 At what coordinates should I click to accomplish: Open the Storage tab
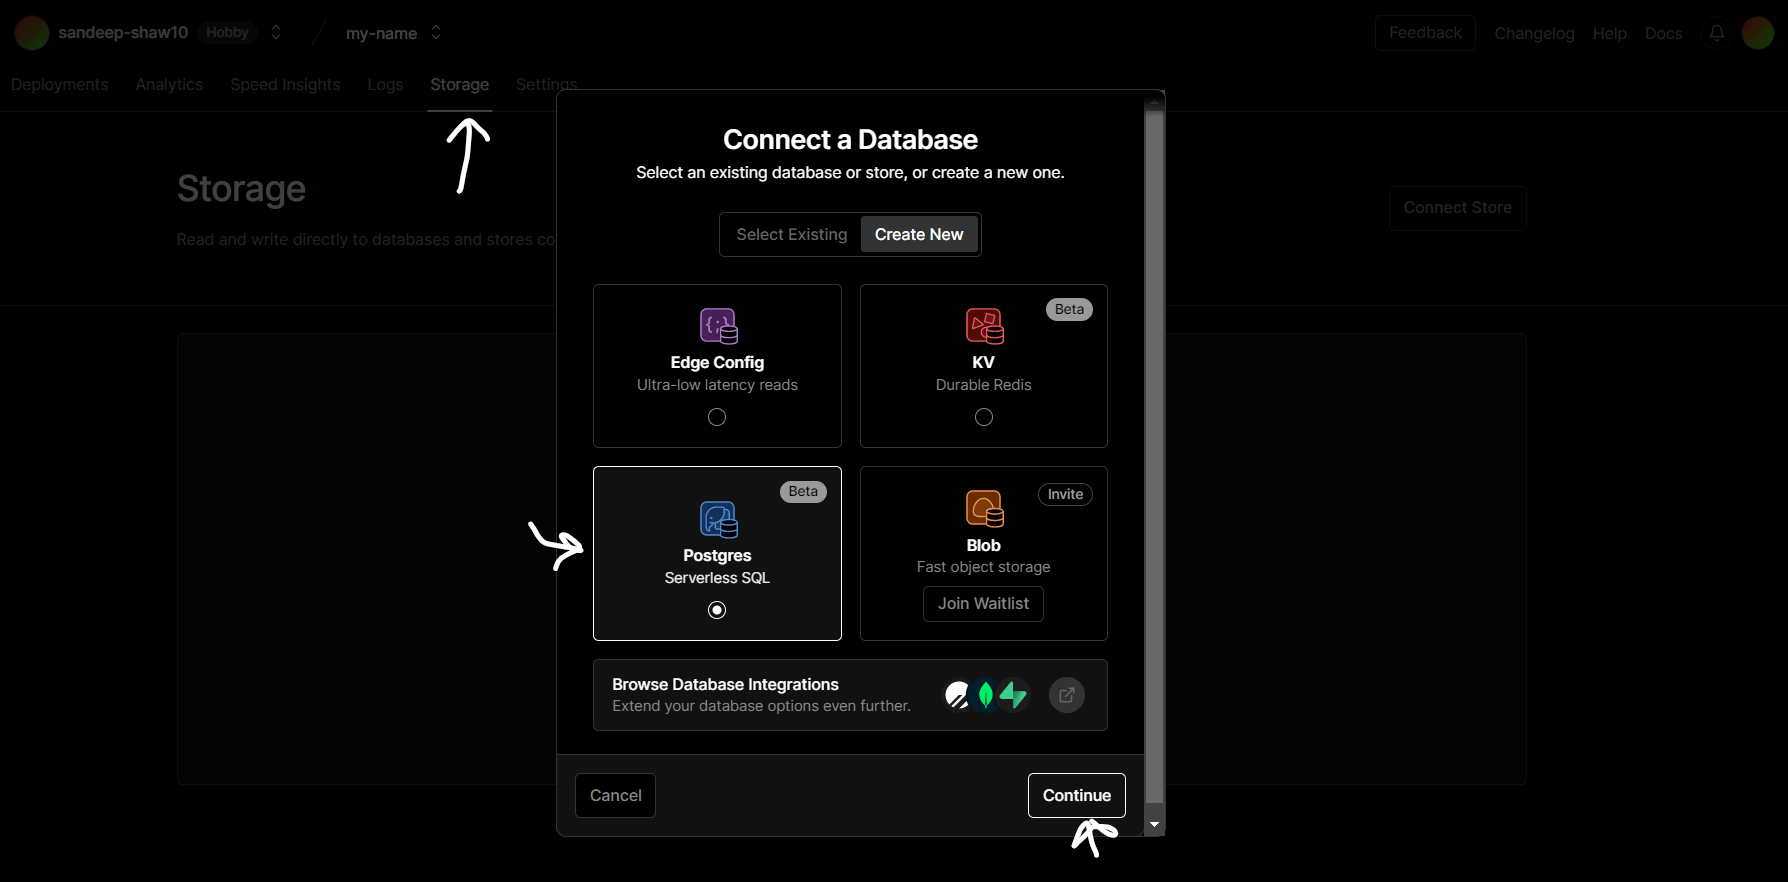click(460, 85)
